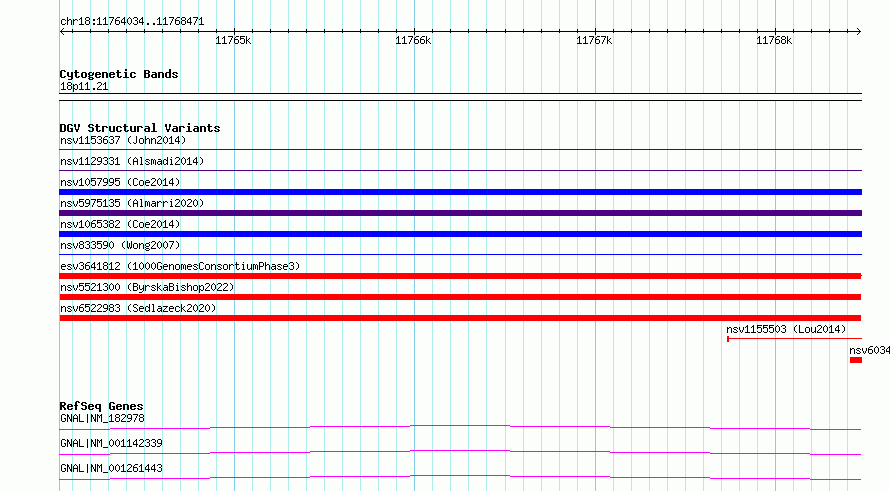Click the left arrow end of ruler
The image size is (890, 491).
point(62,31)
